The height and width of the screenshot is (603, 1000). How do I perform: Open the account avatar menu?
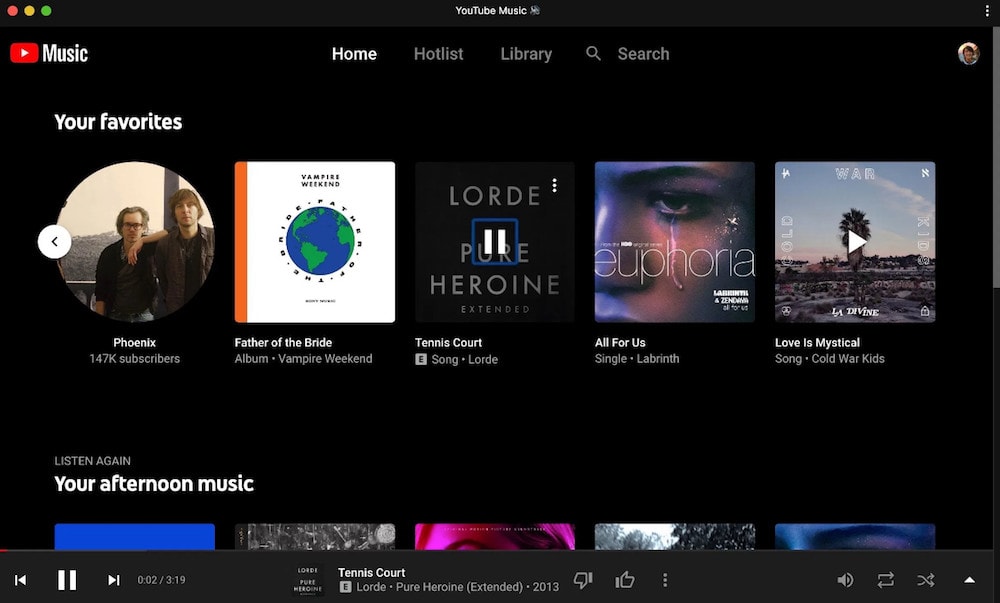pos(968,54)
